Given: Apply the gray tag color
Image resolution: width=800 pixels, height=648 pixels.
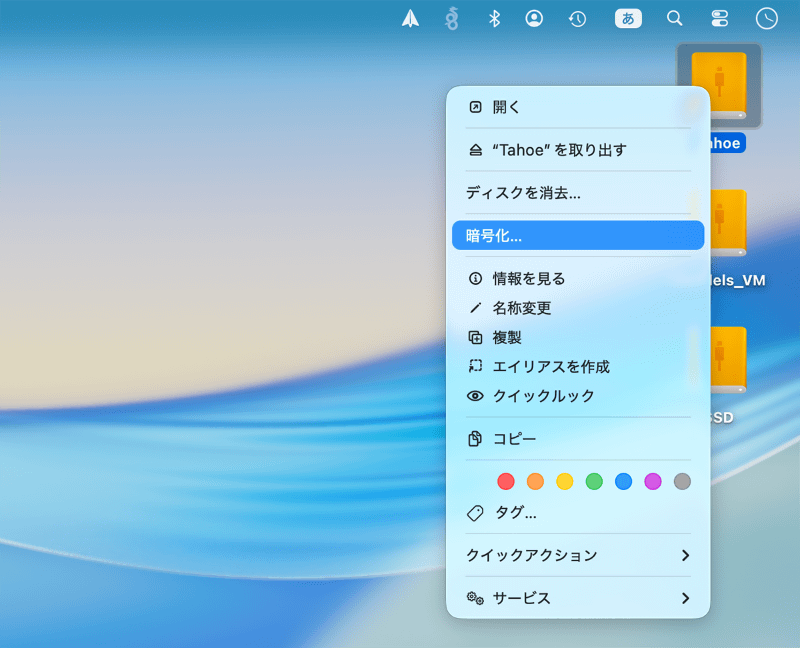Looking at the screenshot, I should pos(682,481).
